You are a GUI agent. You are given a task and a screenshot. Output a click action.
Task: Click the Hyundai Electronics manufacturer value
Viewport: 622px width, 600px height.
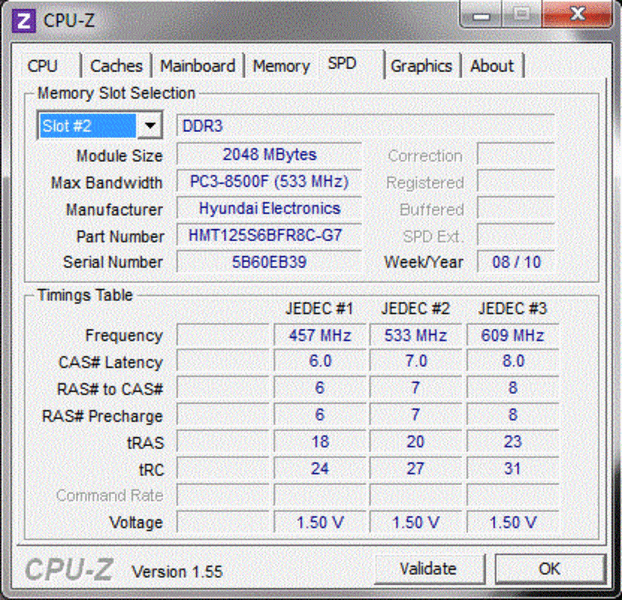tap(269, 209)
